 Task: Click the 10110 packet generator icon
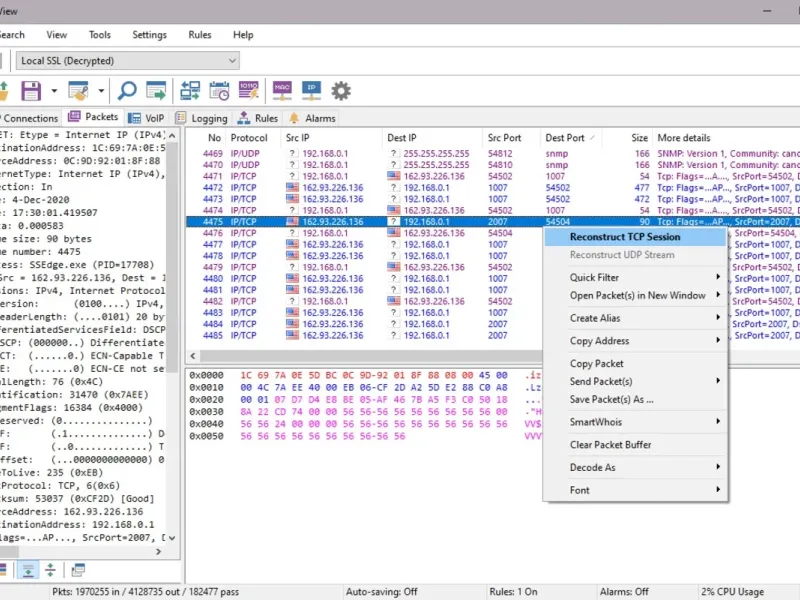click(x=249, y=91)
